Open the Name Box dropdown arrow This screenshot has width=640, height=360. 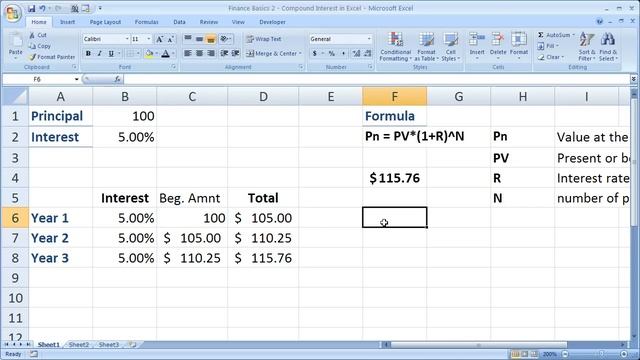click(x=76, y=79)
